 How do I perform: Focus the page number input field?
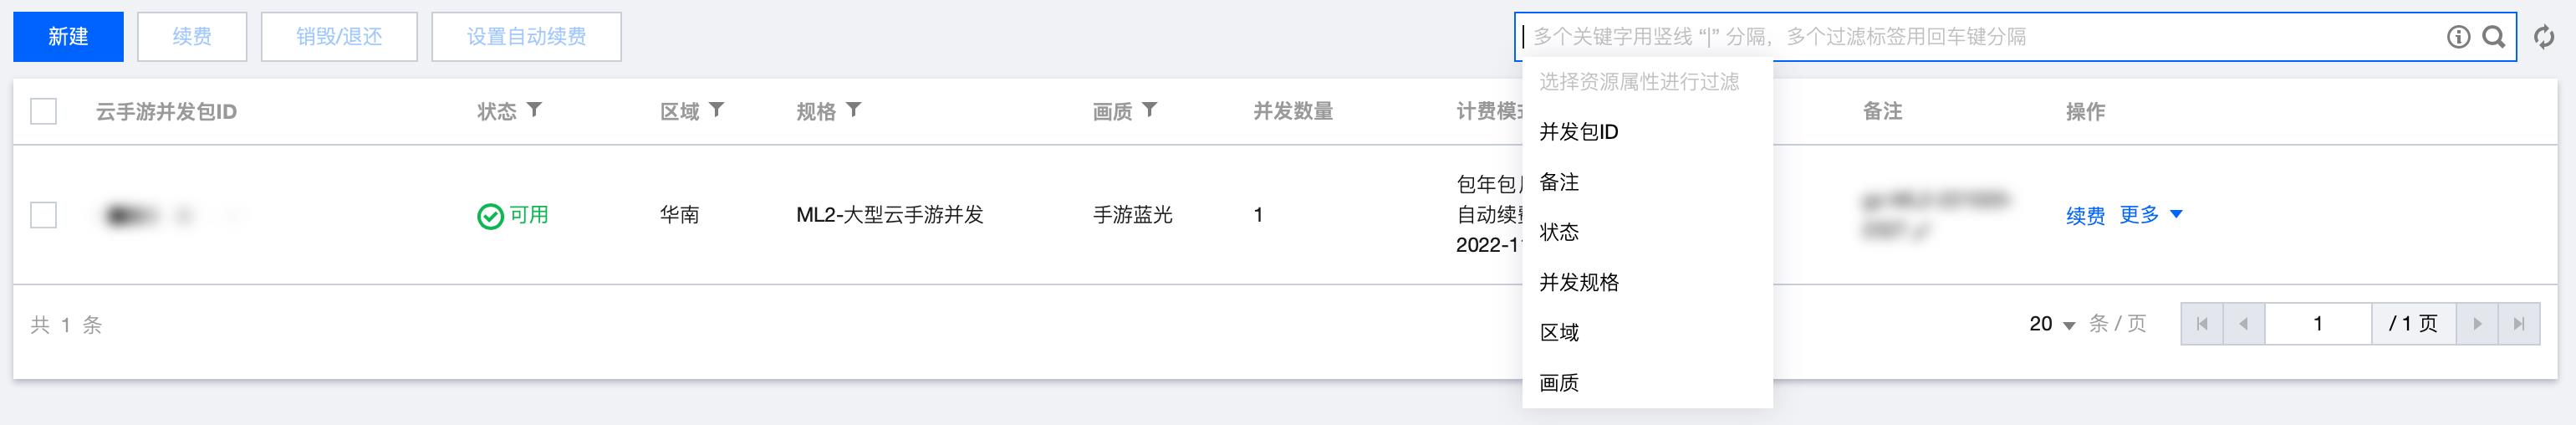click(x=2318, y=324)
